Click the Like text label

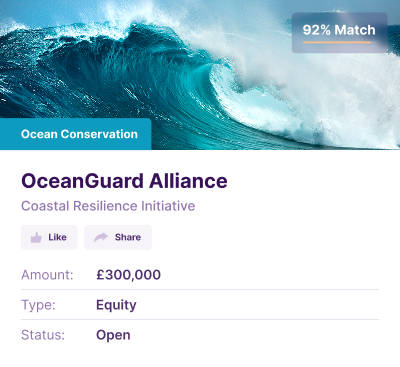coord(57,237)
